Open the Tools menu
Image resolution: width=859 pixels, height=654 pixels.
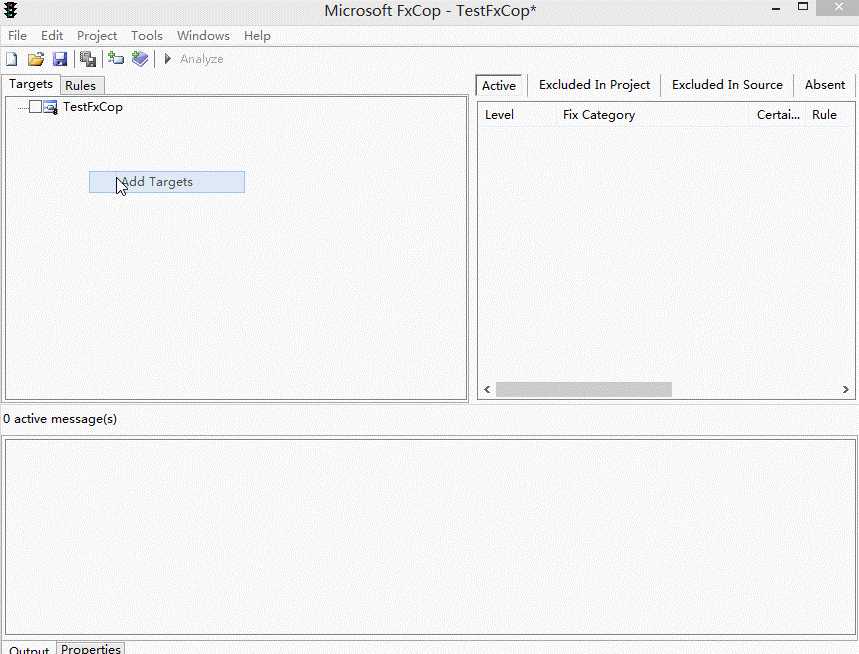[x=147, y=36]
